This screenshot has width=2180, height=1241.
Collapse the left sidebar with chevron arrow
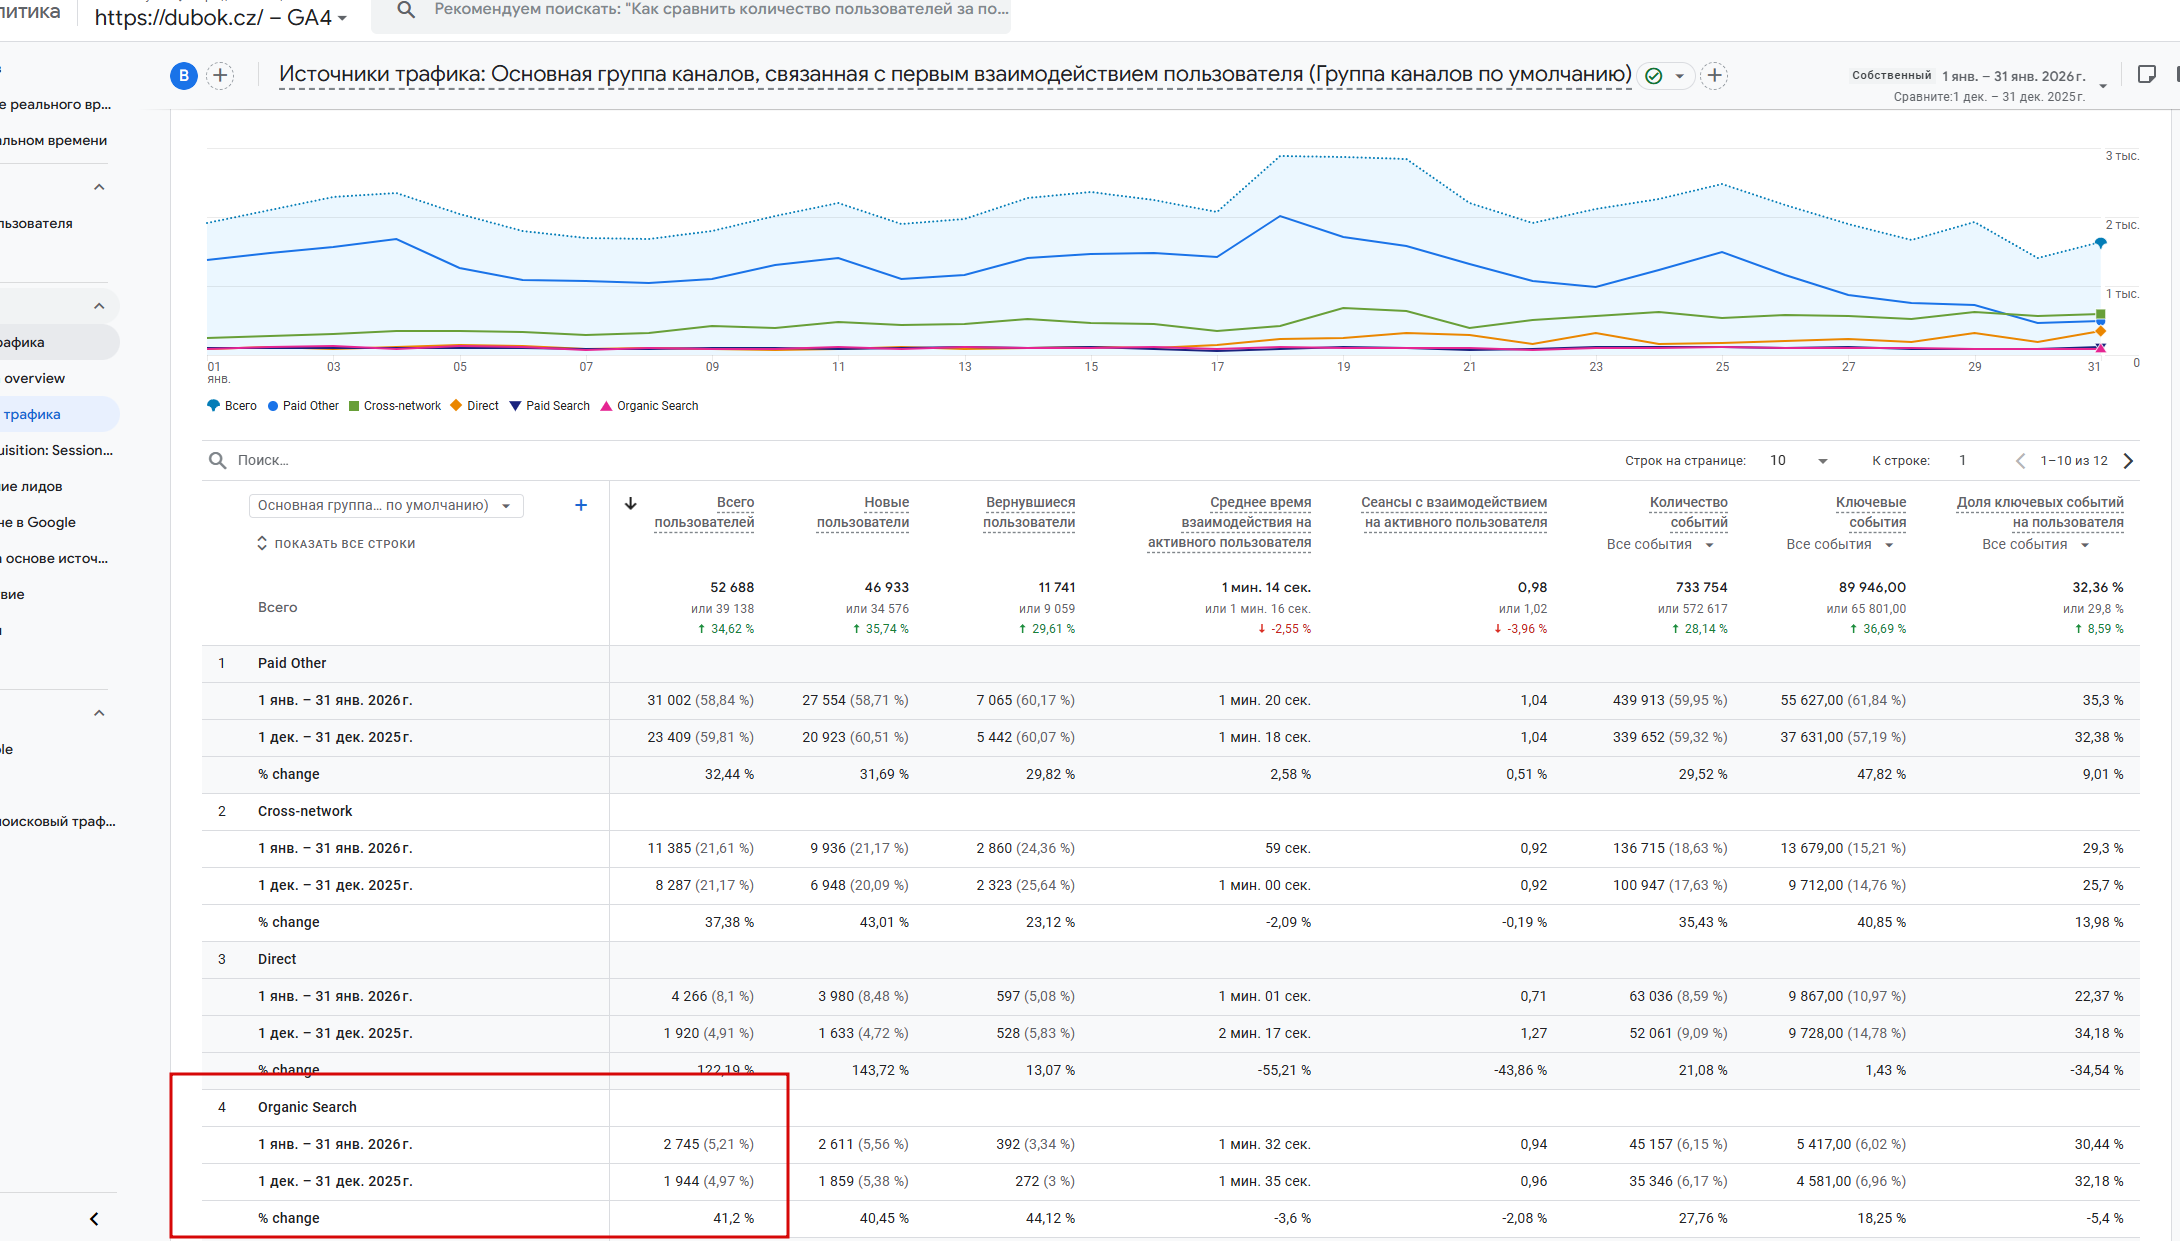(94, 1218)
